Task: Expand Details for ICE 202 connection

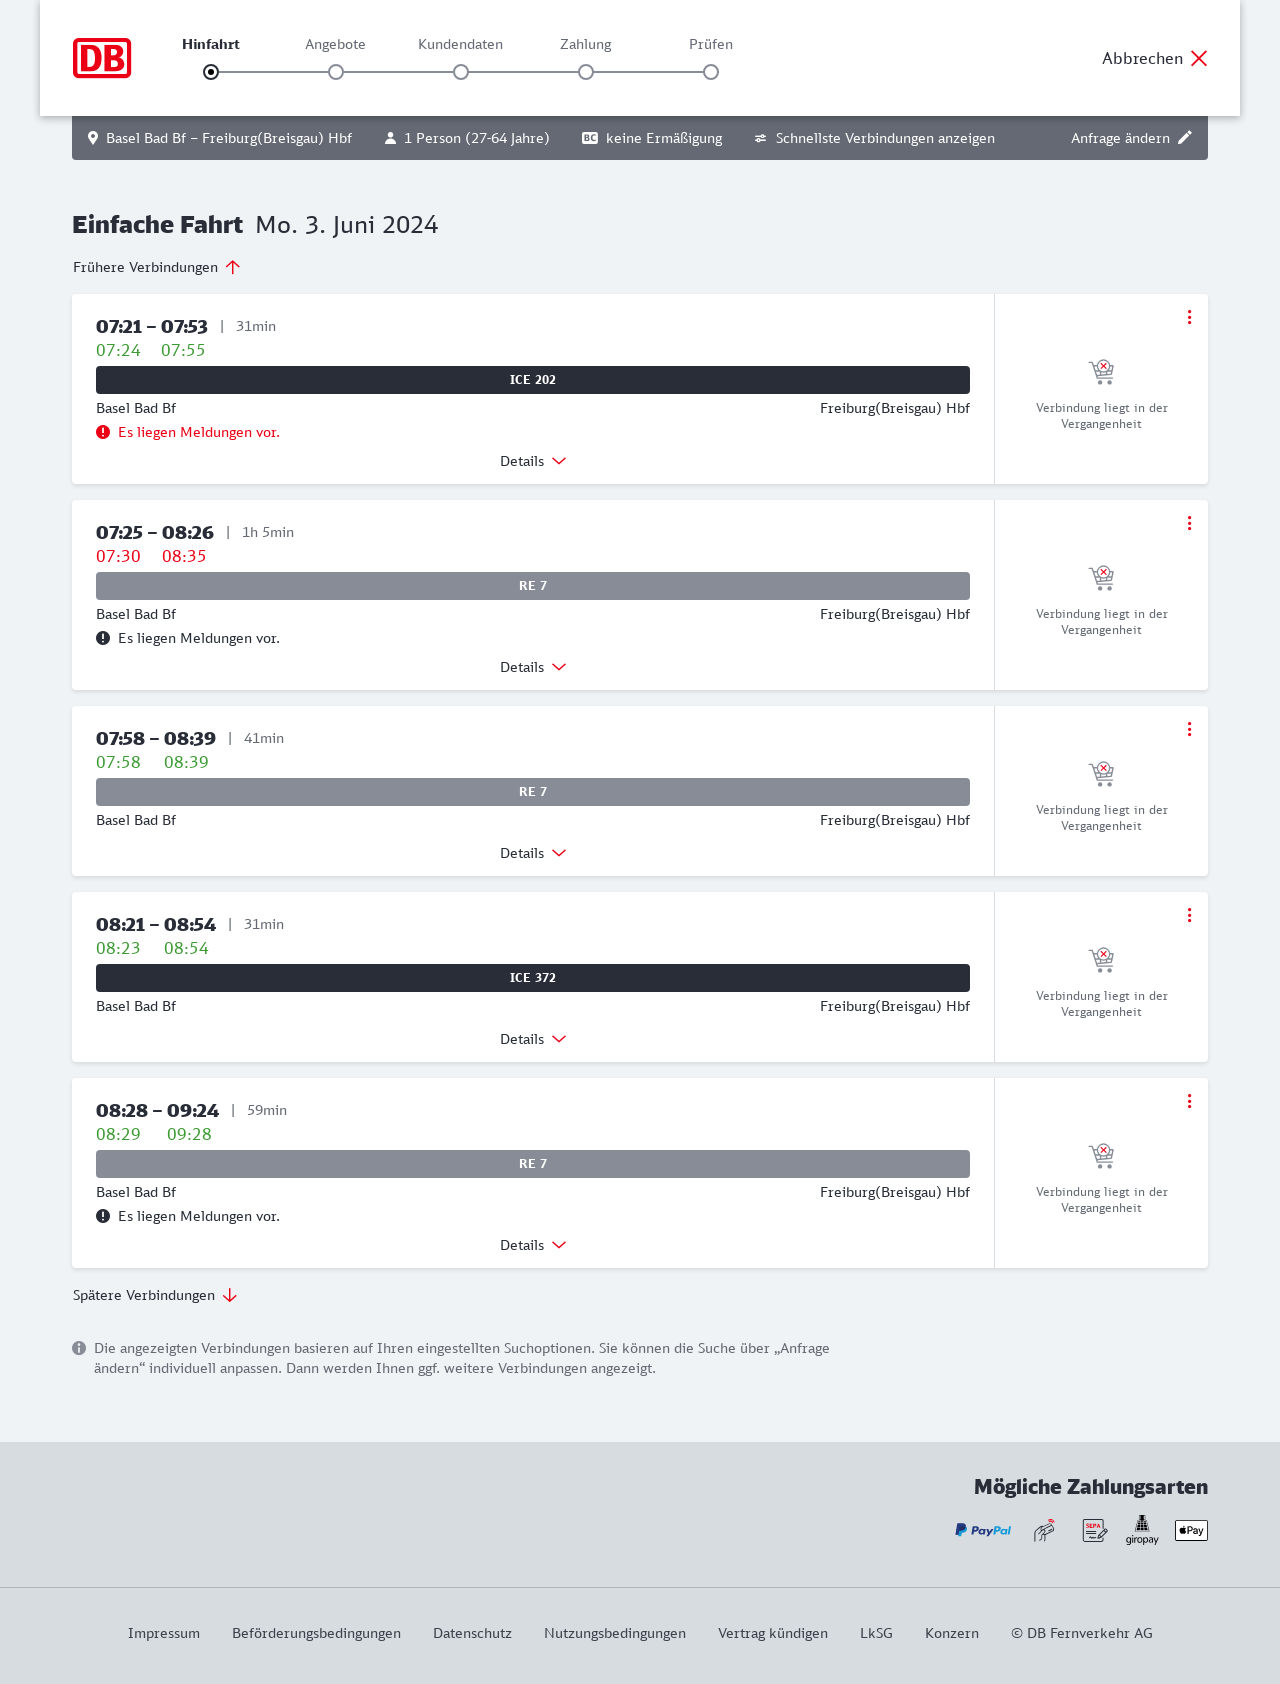Action: coord(533,461)
